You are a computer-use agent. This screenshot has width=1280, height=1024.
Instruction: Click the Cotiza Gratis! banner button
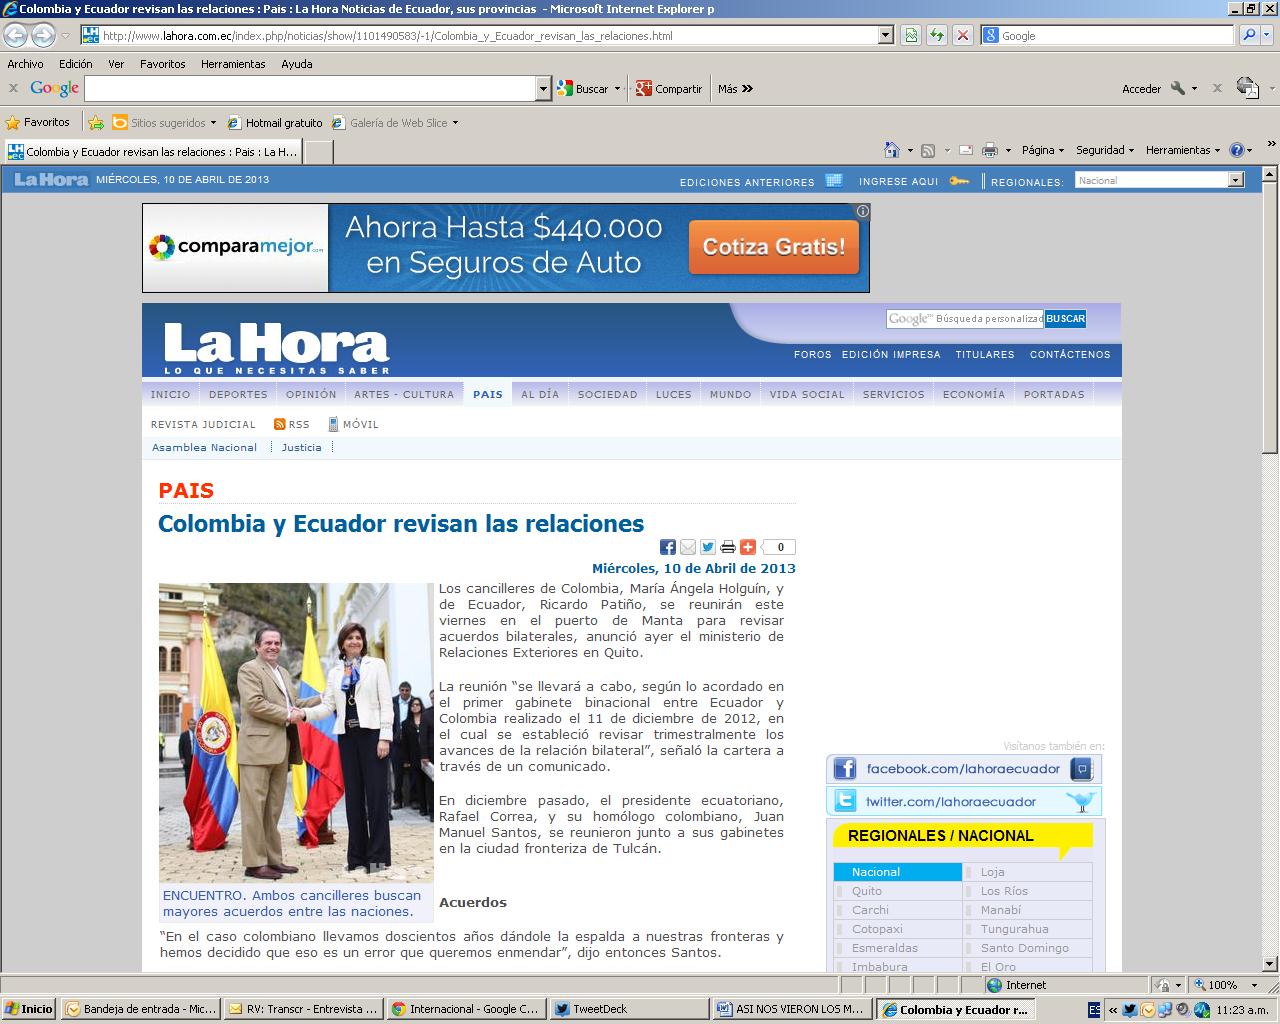774,247
